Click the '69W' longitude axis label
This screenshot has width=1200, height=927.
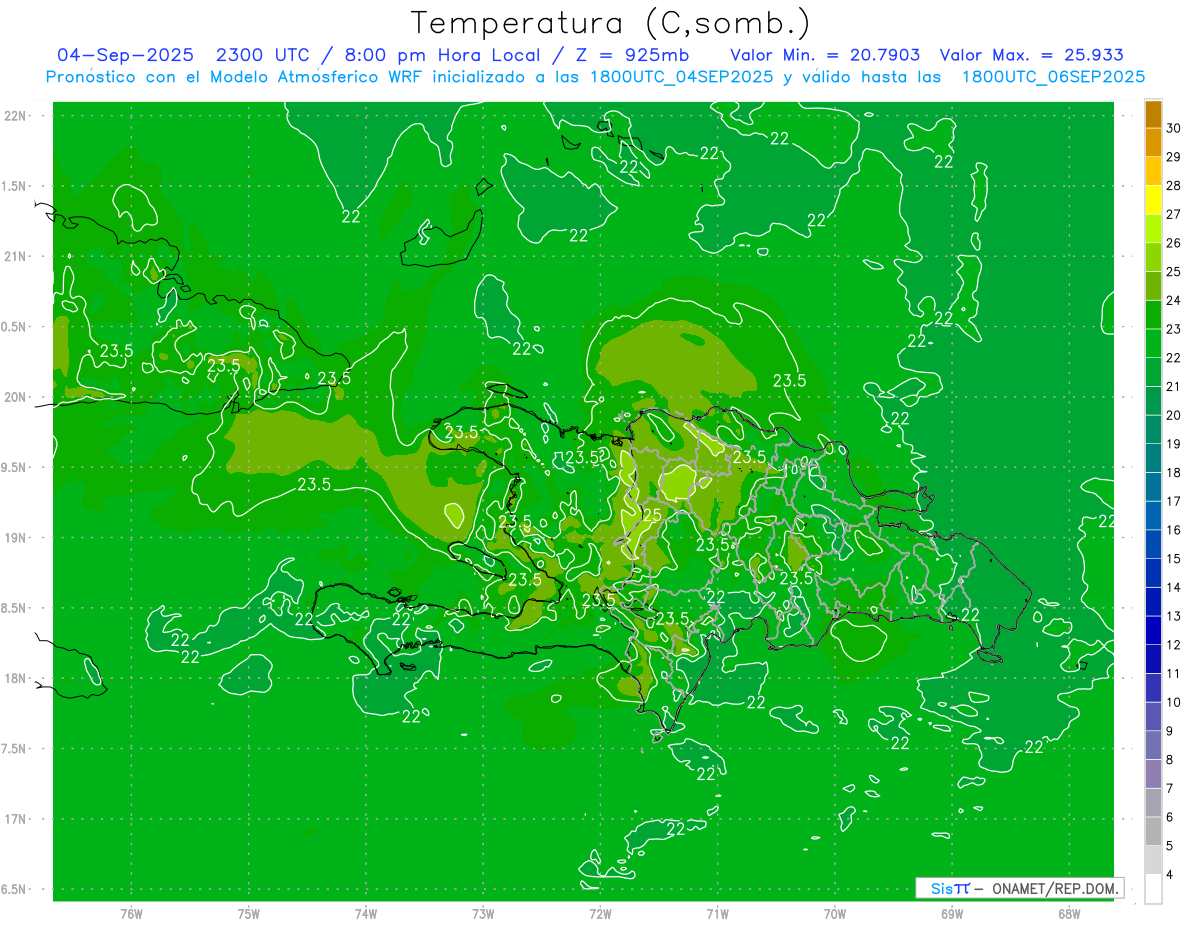(x=952, y=914)
